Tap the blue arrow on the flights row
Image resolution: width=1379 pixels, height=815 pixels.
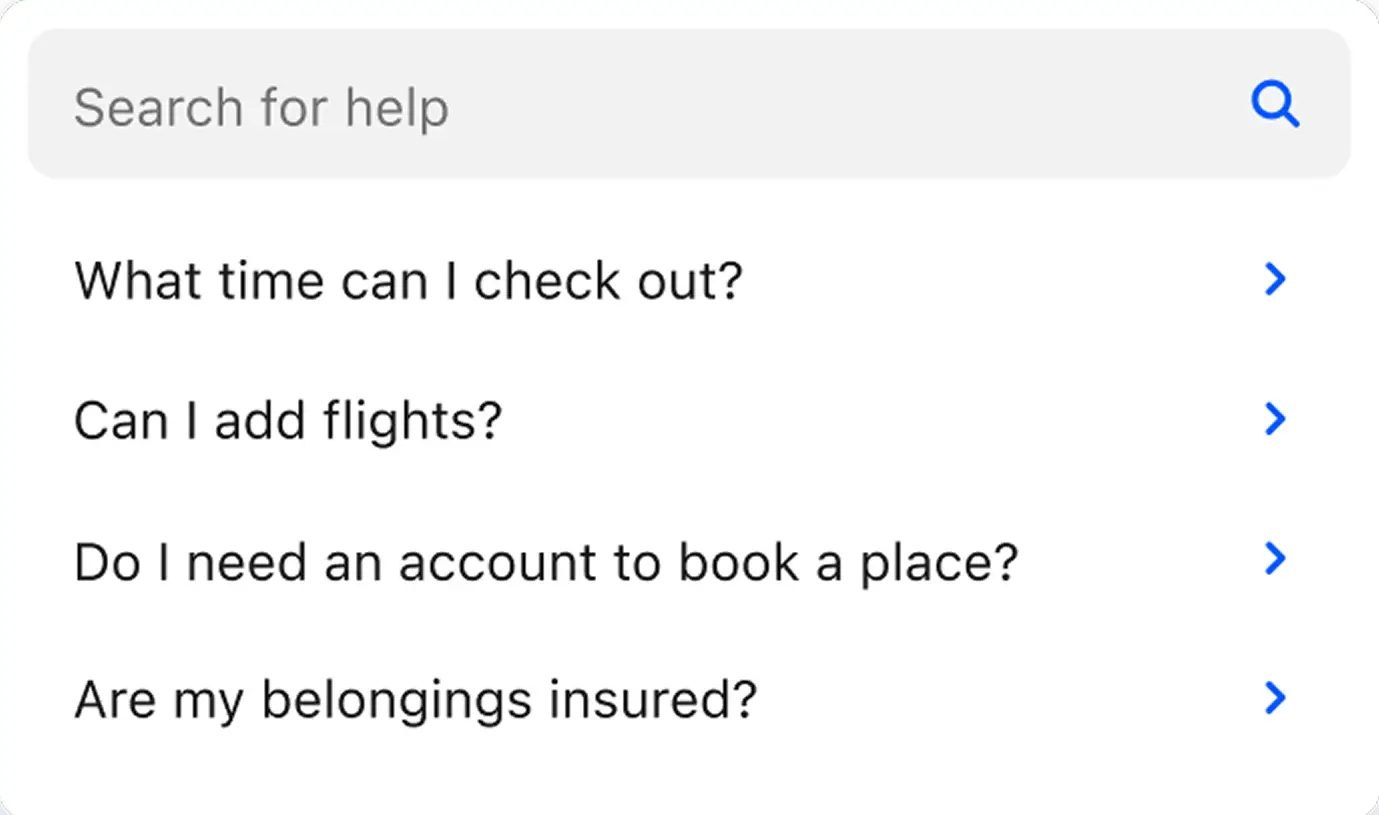(x=1275, y=419)
